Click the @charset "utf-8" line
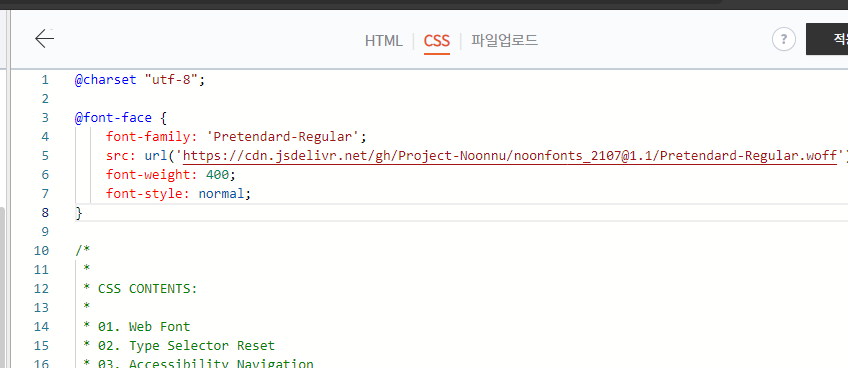Viewport: 848px width, 368px height. click(x=140, y=80)
